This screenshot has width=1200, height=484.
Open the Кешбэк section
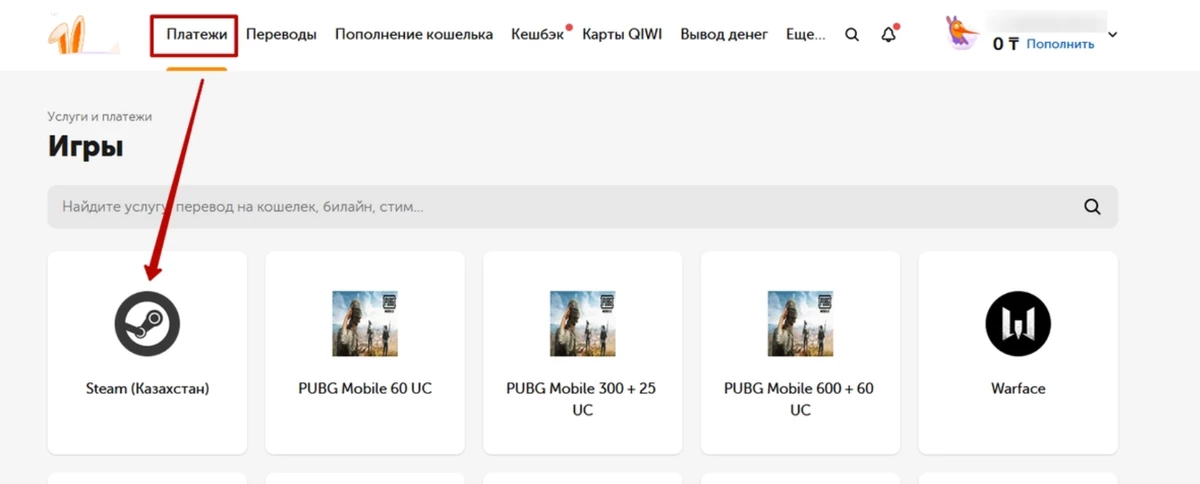(x=538, y=34)
